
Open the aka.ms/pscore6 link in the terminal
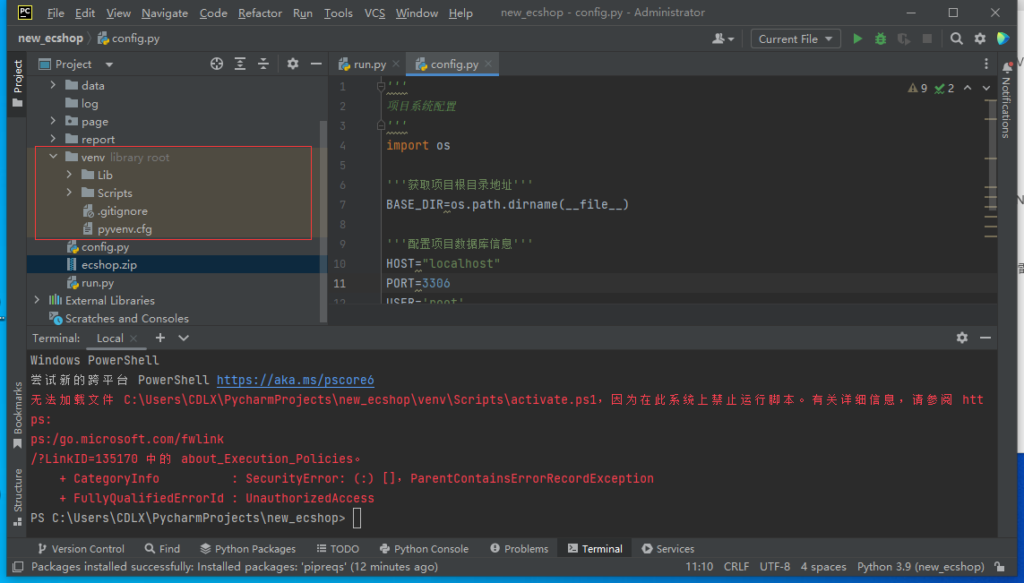click(295, 380)
